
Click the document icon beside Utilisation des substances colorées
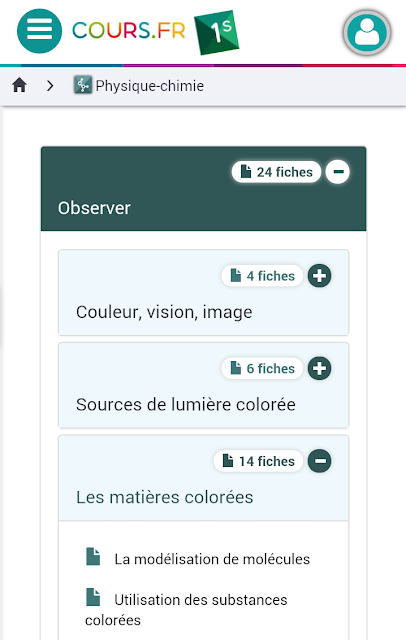point(93,598)
